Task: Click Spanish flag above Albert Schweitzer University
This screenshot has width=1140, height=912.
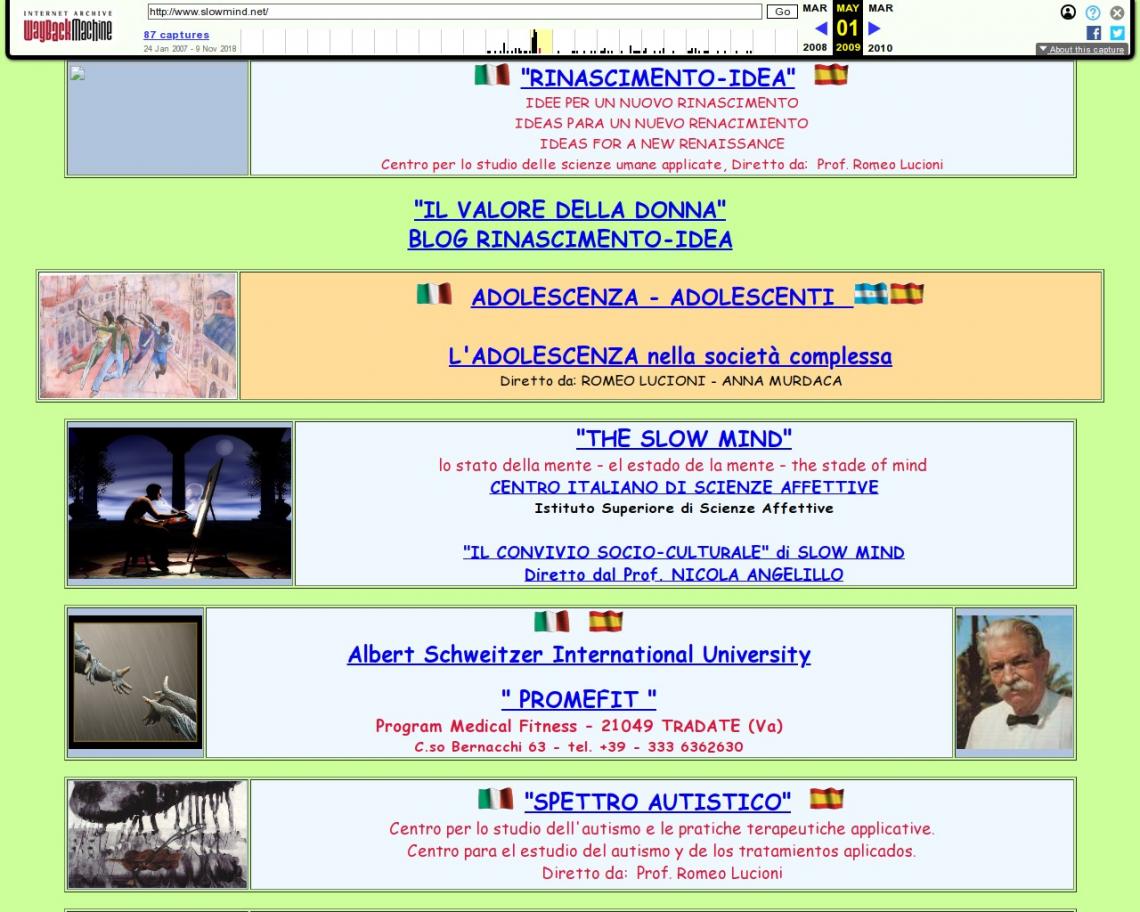Action: point(606,621)
